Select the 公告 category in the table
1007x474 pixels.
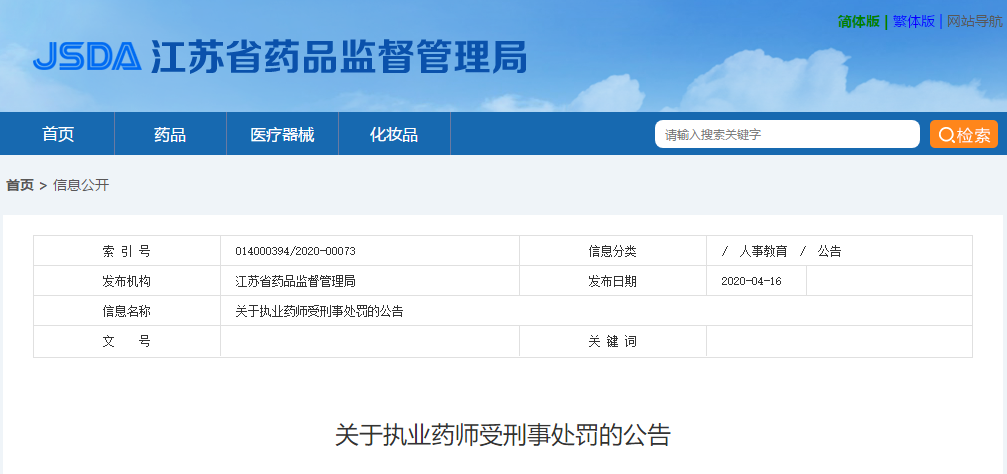point(829,252)
